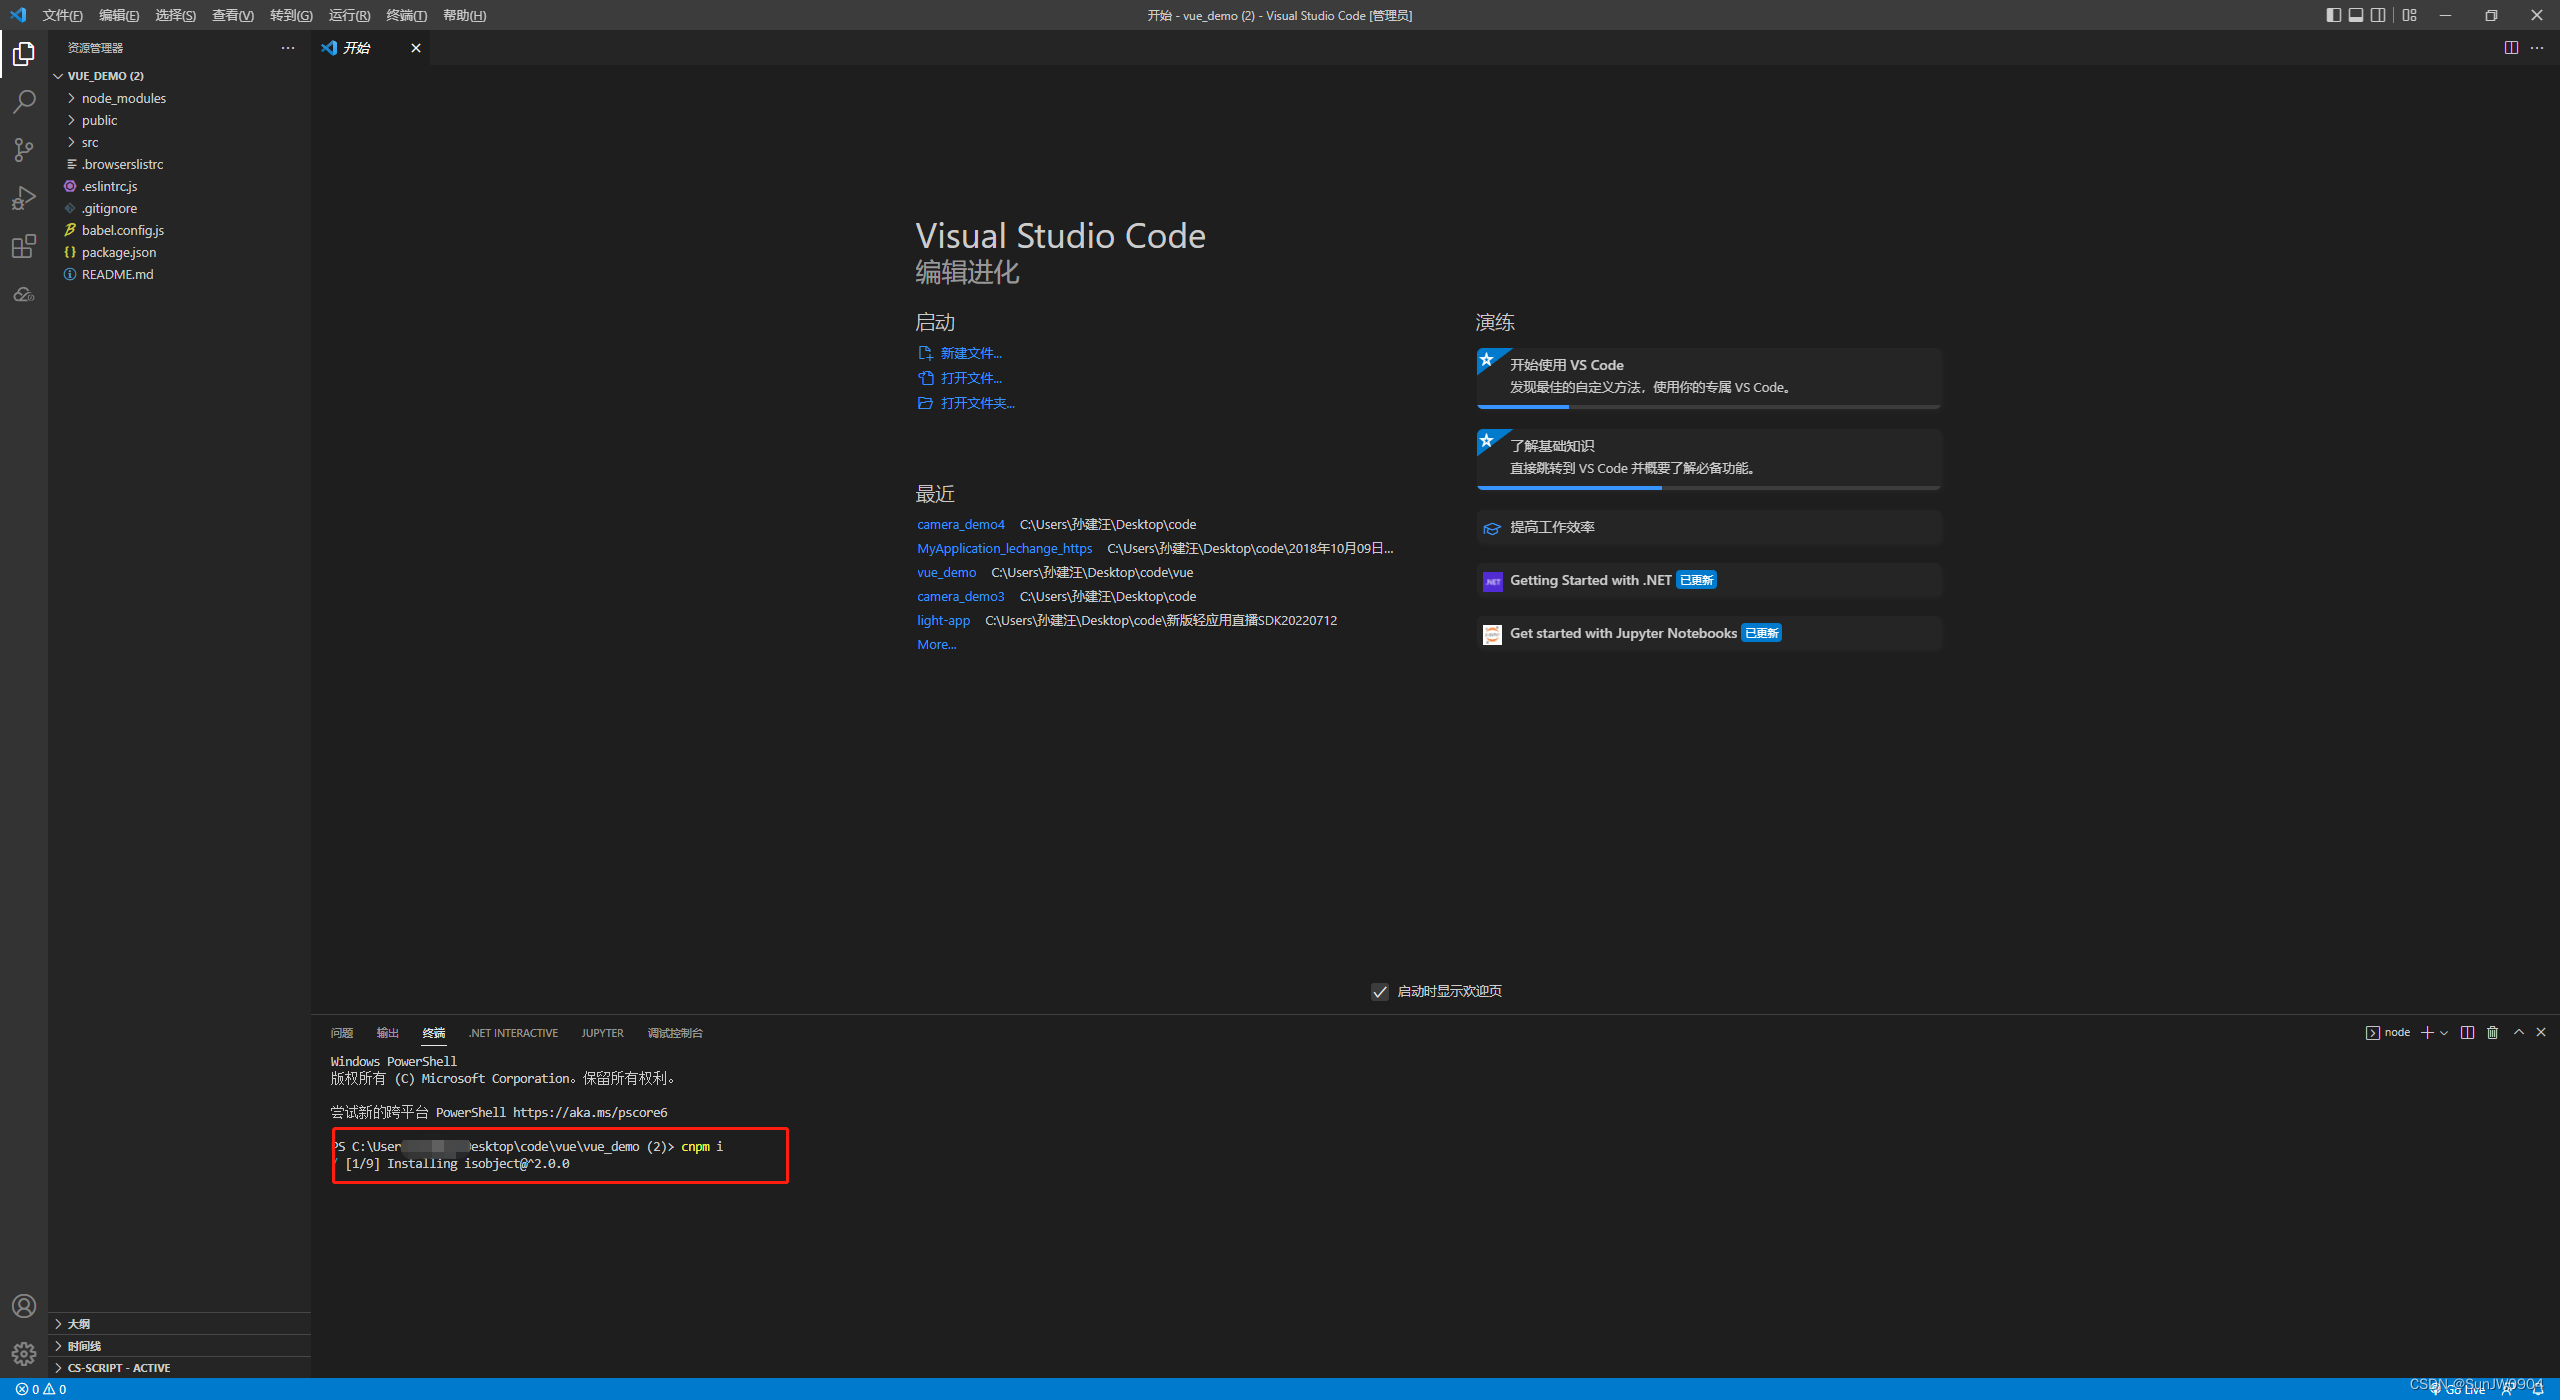Open Get started with Jupyter Notebooks walkthrough
This screenshot has height=1400, width=2560.
(1708, 633)
